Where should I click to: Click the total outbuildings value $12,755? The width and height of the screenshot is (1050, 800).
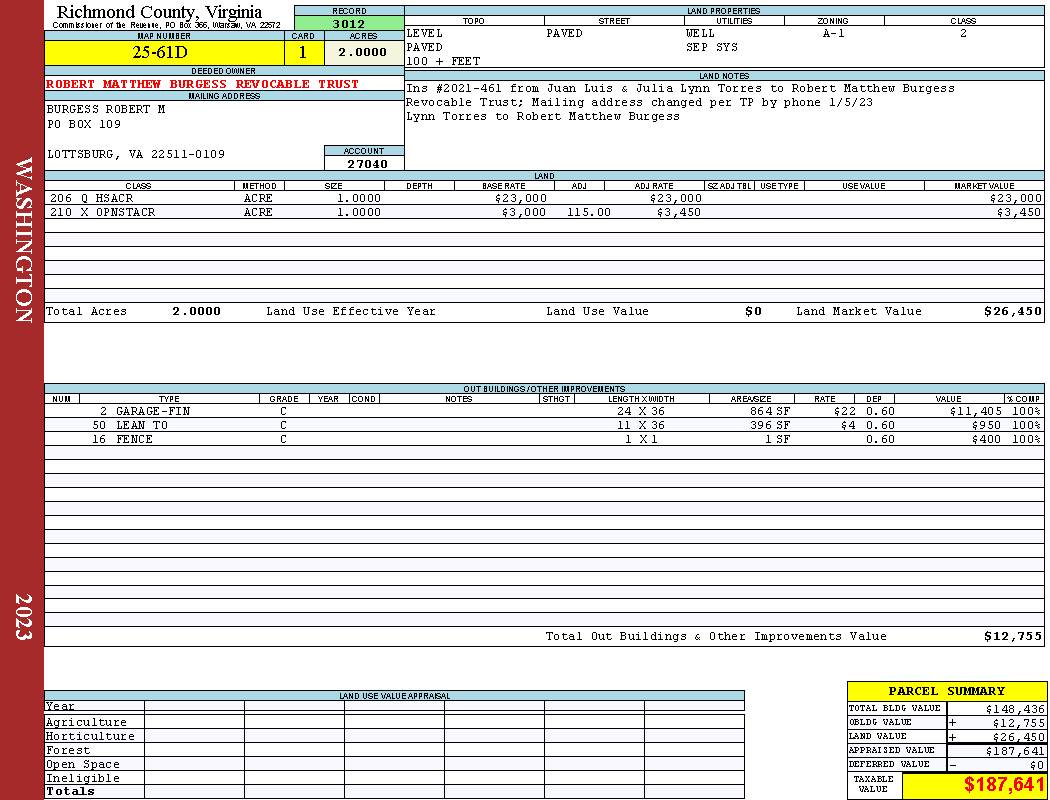click(x=1012, y=636)
